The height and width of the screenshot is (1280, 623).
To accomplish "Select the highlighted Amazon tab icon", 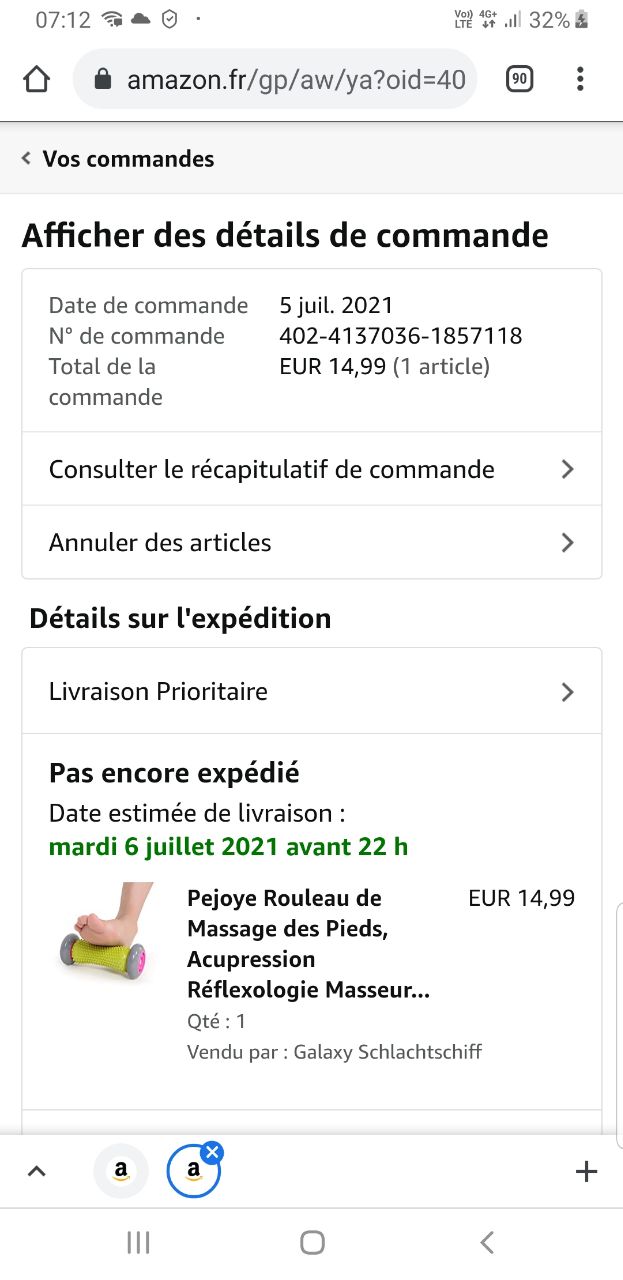I will click(192, 1173).
